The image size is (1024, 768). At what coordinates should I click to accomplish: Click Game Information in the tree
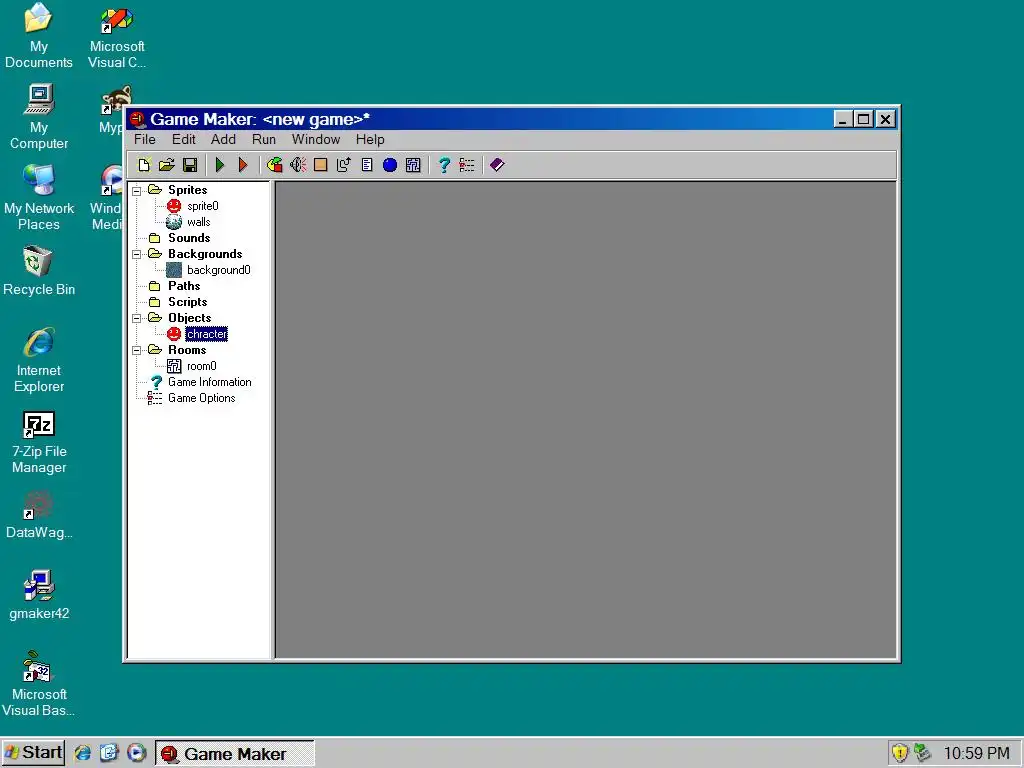click(x=210, y=382)
